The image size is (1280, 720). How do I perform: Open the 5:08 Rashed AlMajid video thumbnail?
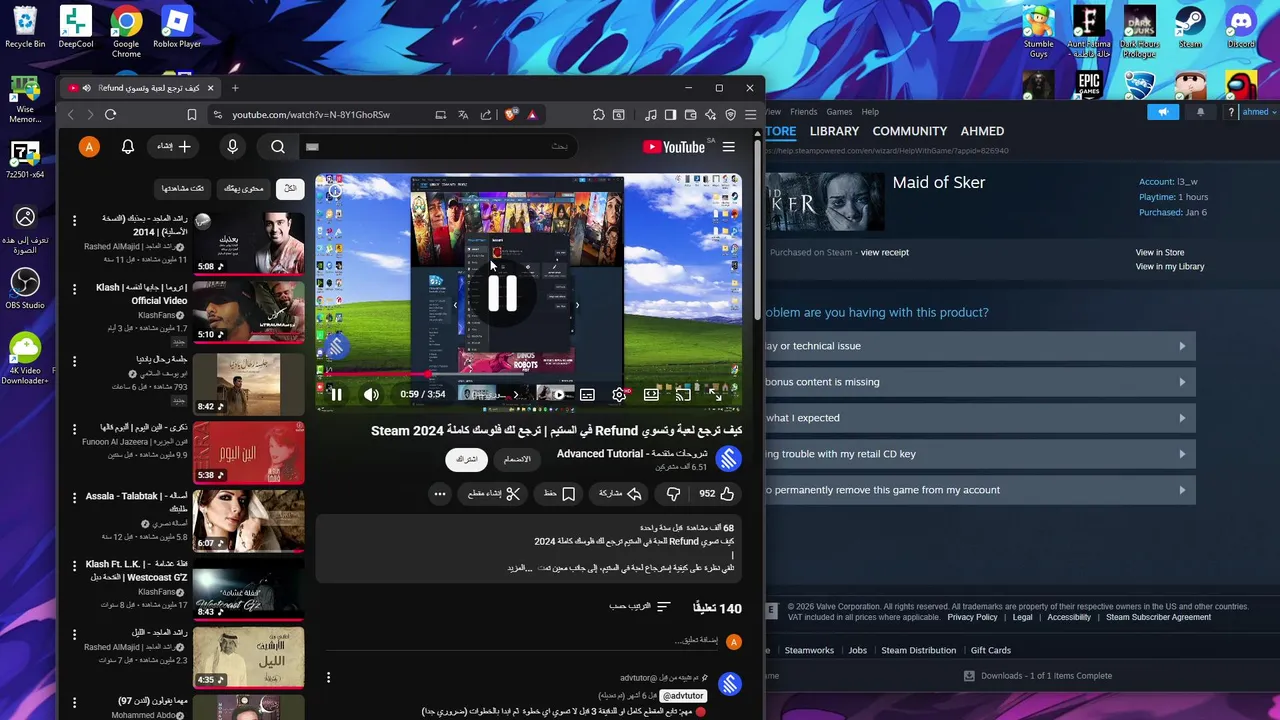pos(248,243)
